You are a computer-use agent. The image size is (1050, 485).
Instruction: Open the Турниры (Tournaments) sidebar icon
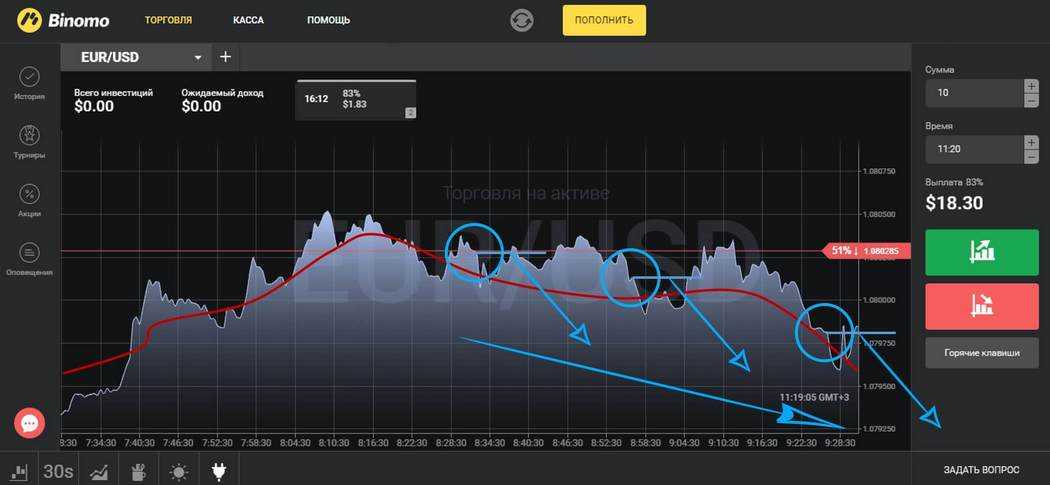pyautogui.click(x=29, y=135)
